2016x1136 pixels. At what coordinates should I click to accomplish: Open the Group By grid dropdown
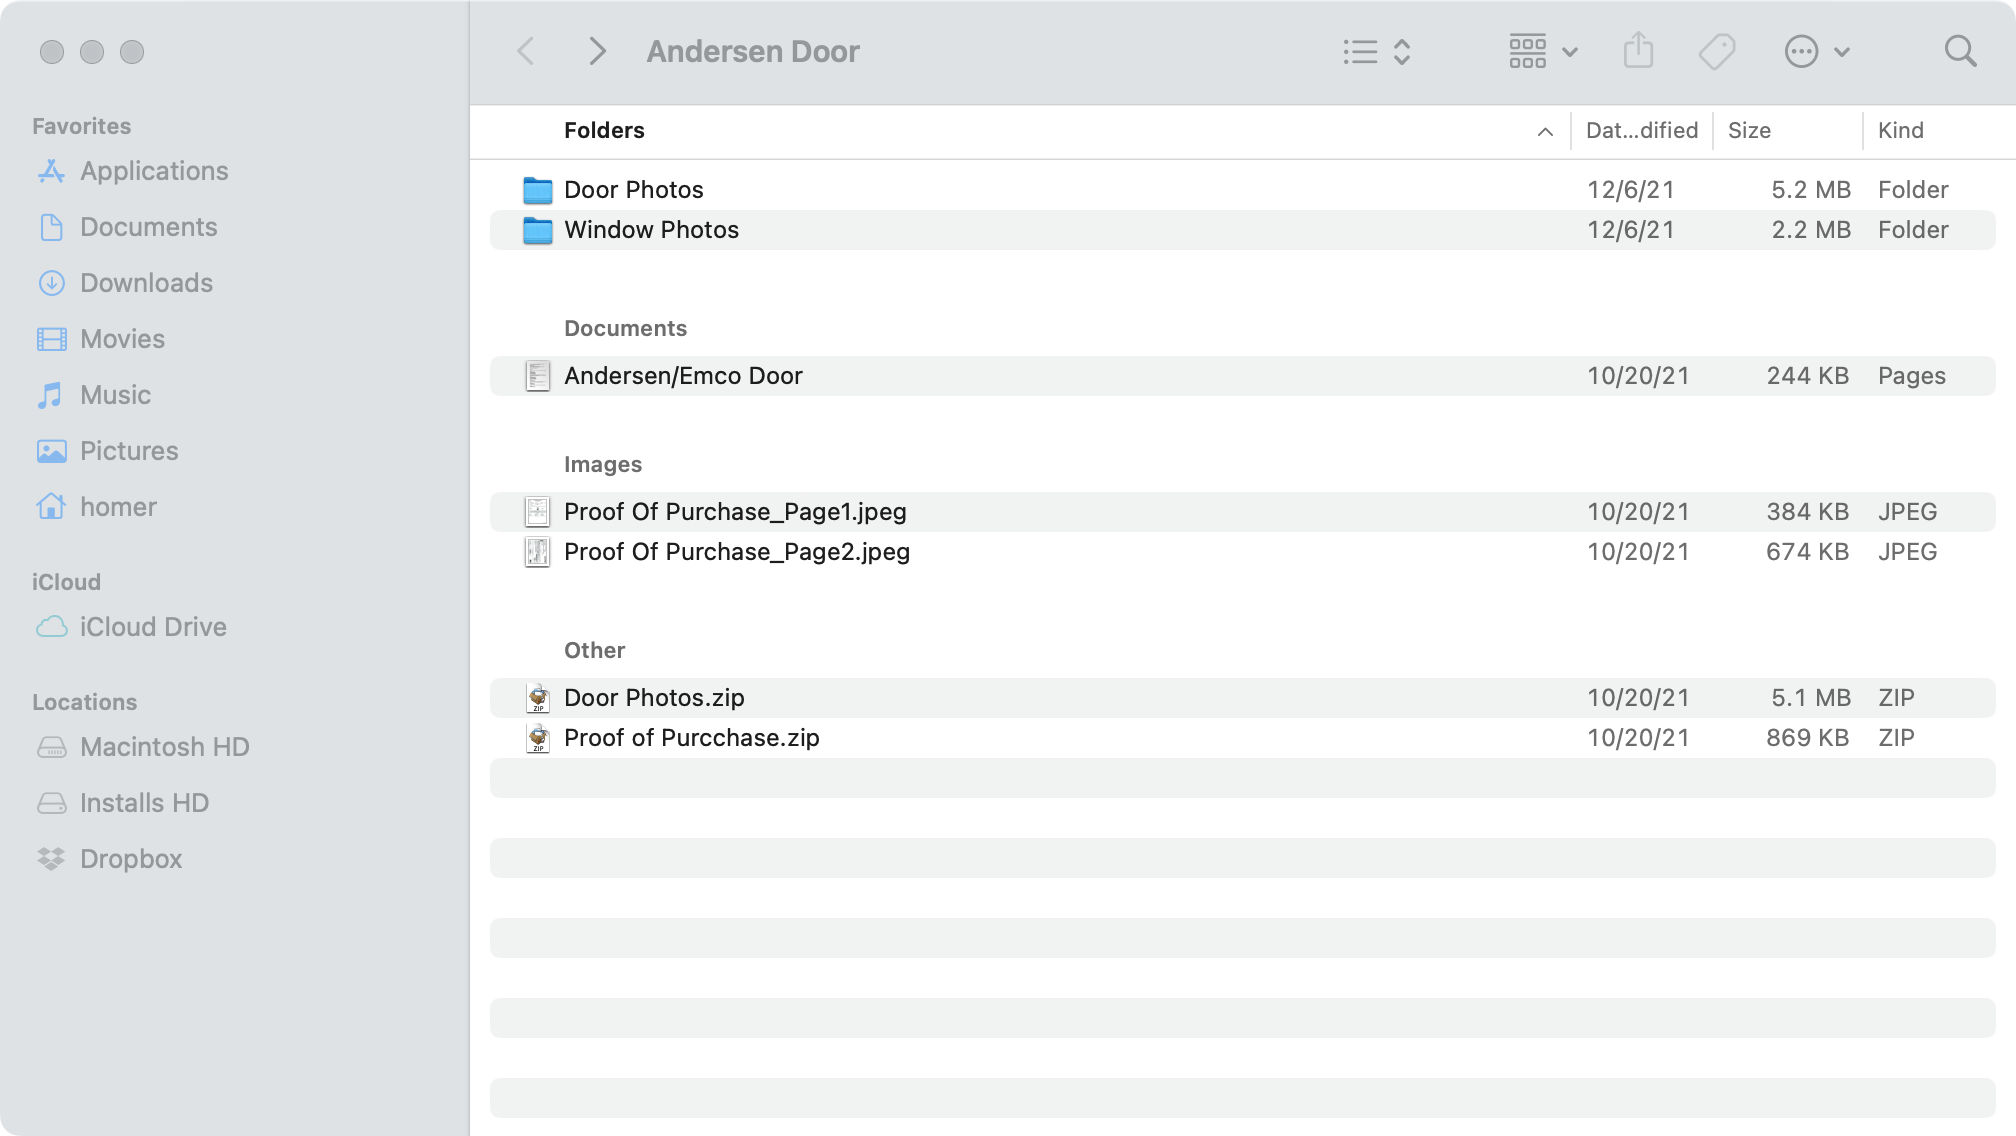(1543, 51)
